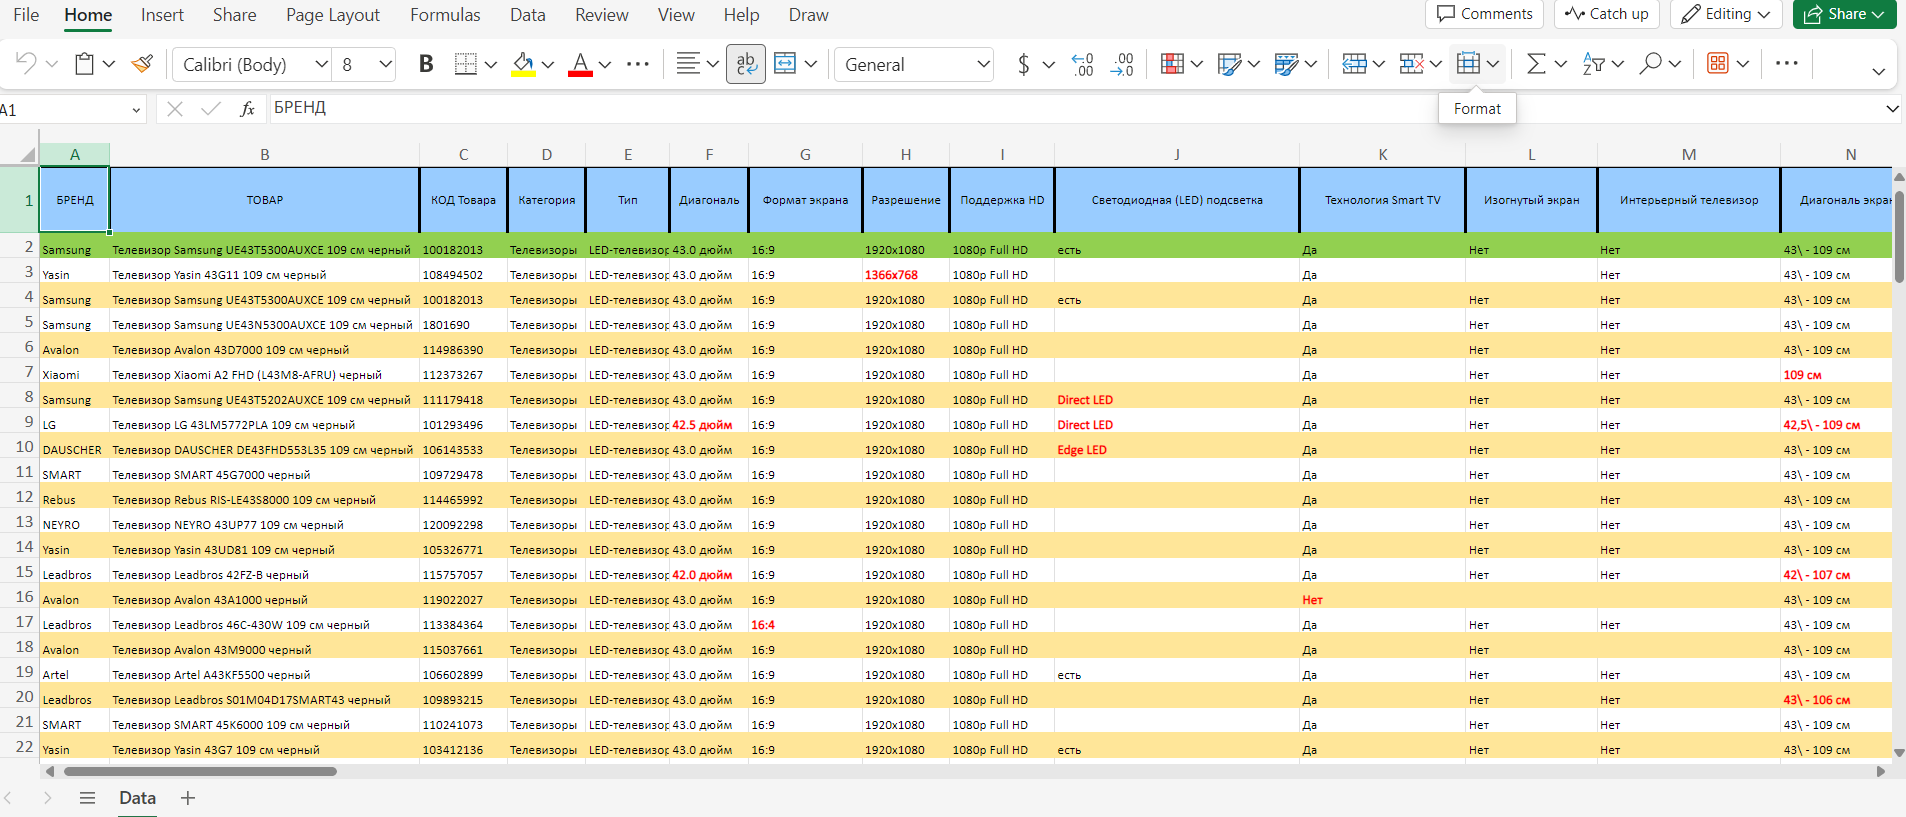Expand the font color dropdown arrow

[x=605, y=64]
